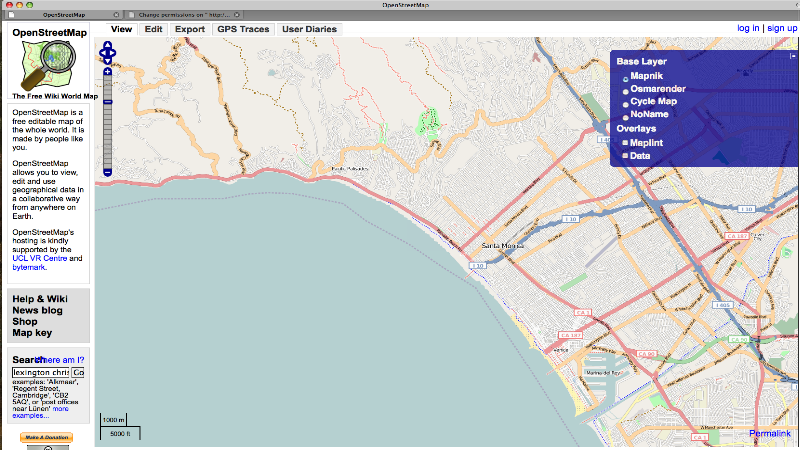
Task: Select the Cycle Map base layer
Action: tap(626, 103)
